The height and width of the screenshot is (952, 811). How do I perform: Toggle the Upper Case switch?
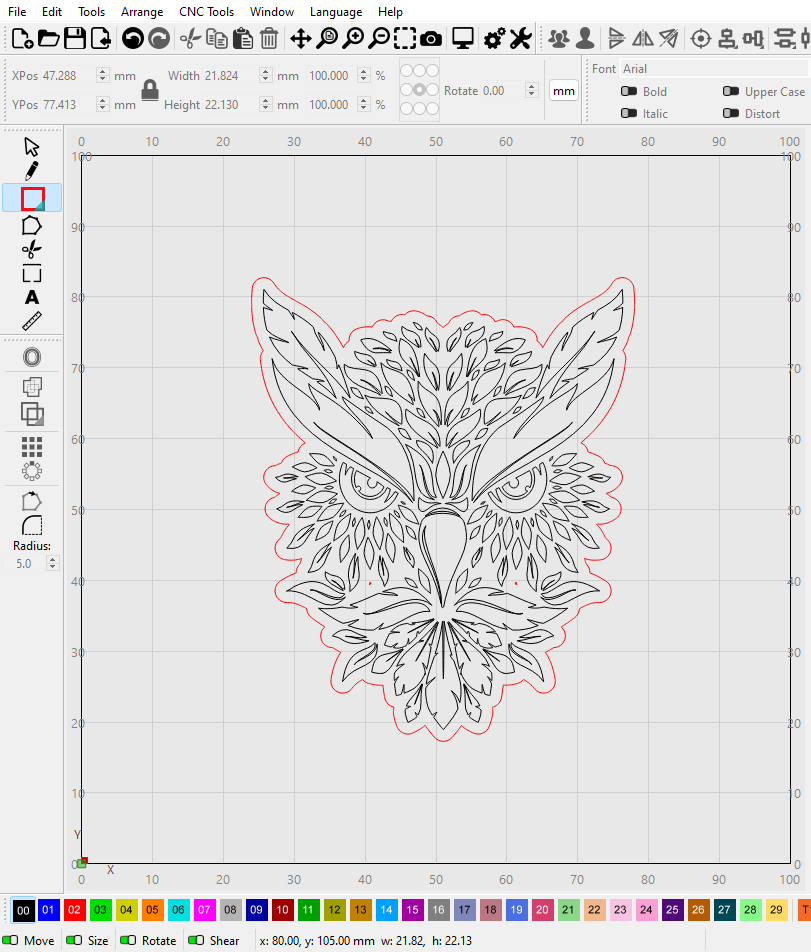point(731,92)
